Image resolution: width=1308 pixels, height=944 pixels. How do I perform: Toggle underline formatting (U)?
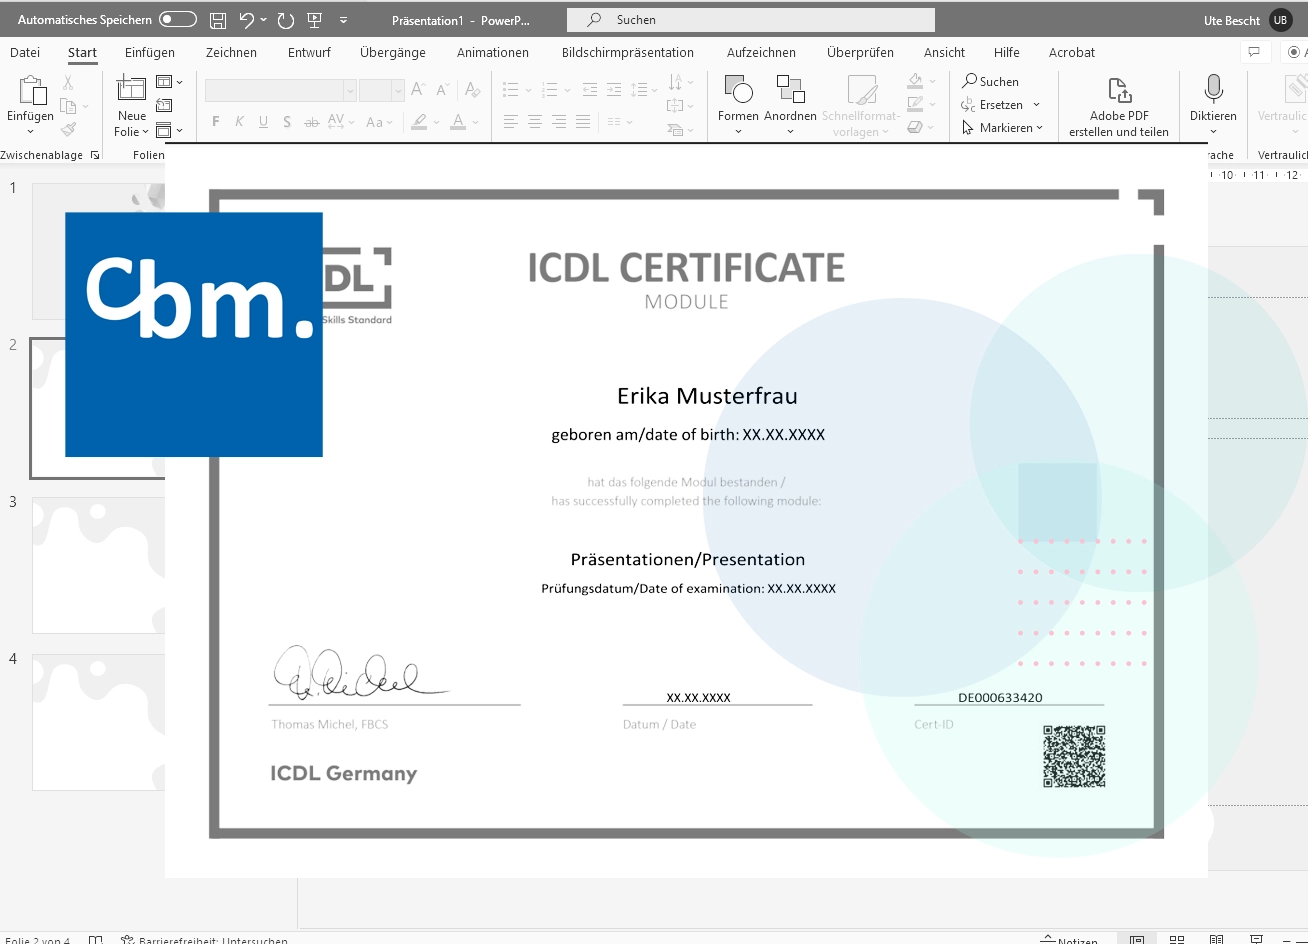[263, 122]
